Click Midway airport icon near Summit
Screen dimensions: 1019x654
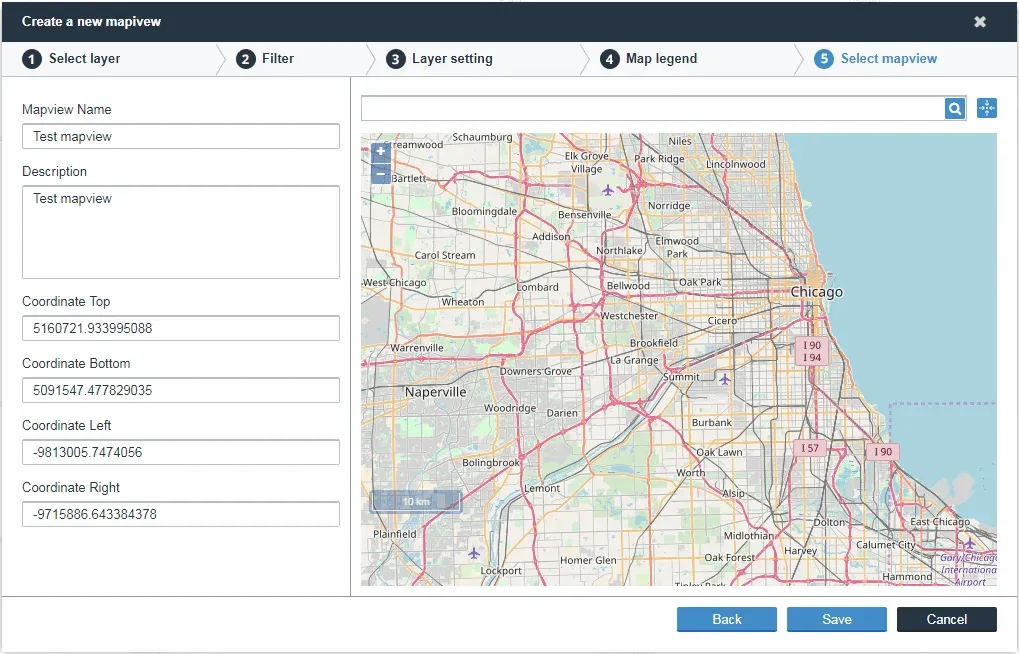click(725, 378)
